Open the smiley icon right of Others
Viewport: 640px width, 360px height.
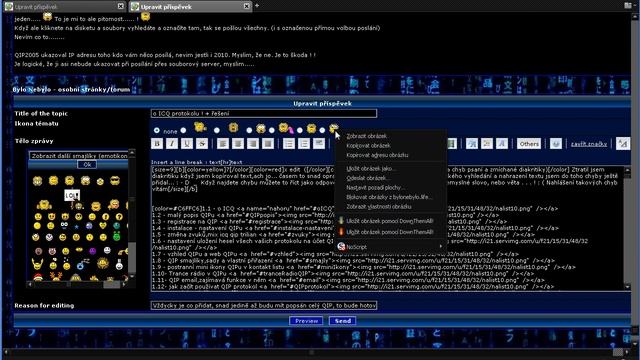point(556,144)
